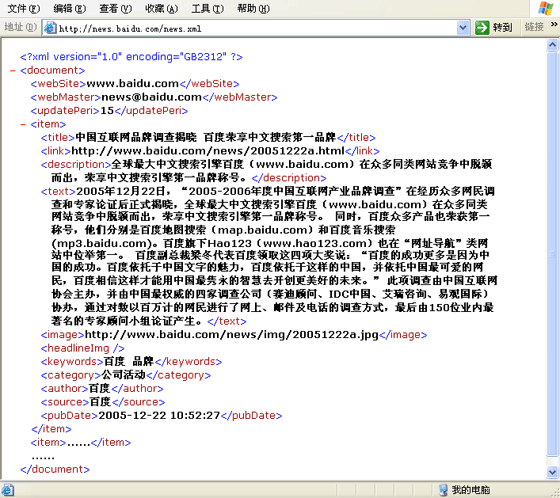Click the description opening tag
Image resolution: width=560 pixels, height=498 pixels.
point(76,165)
